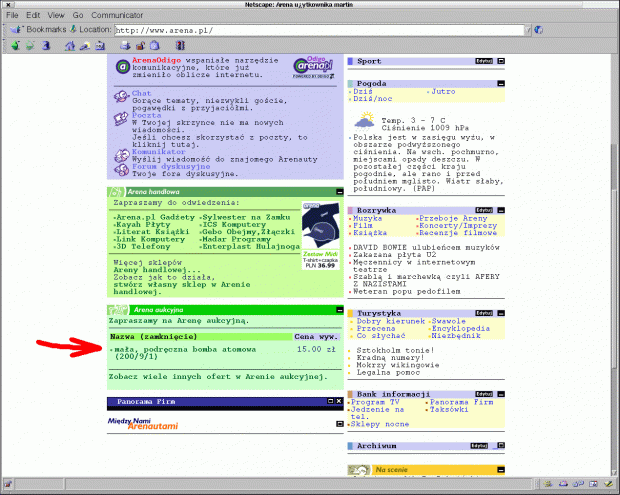620x495 pixels.
Task: Click the My Netscape toolbar icon
Action: click(100, 46)
